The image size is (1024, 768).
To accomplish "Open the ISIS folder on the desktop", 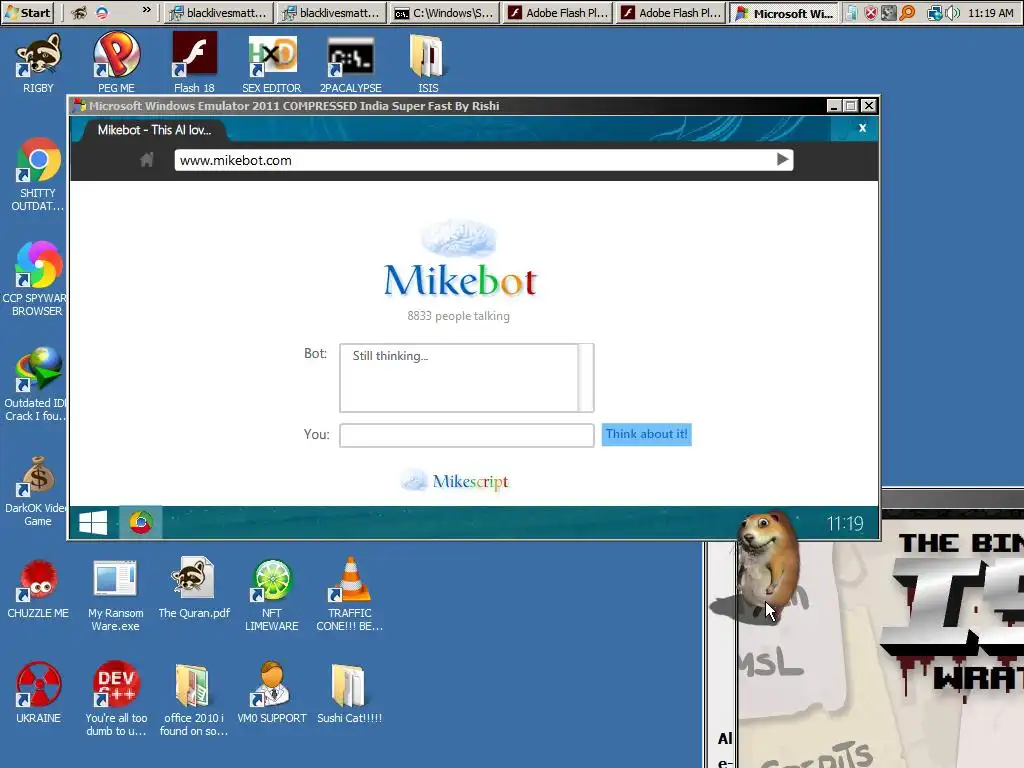I will pos(428,62).
